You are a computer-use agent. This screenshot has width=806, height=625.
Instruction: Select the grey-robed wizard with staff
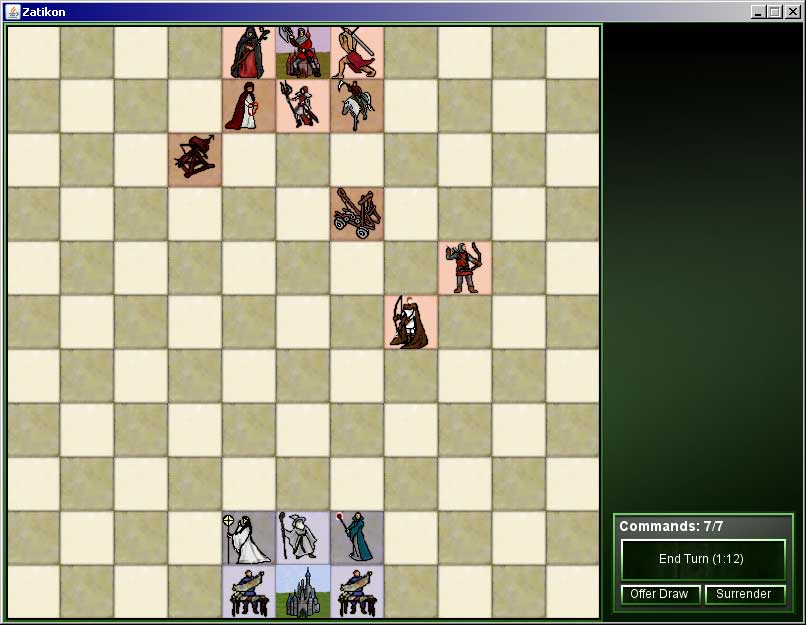303,538
